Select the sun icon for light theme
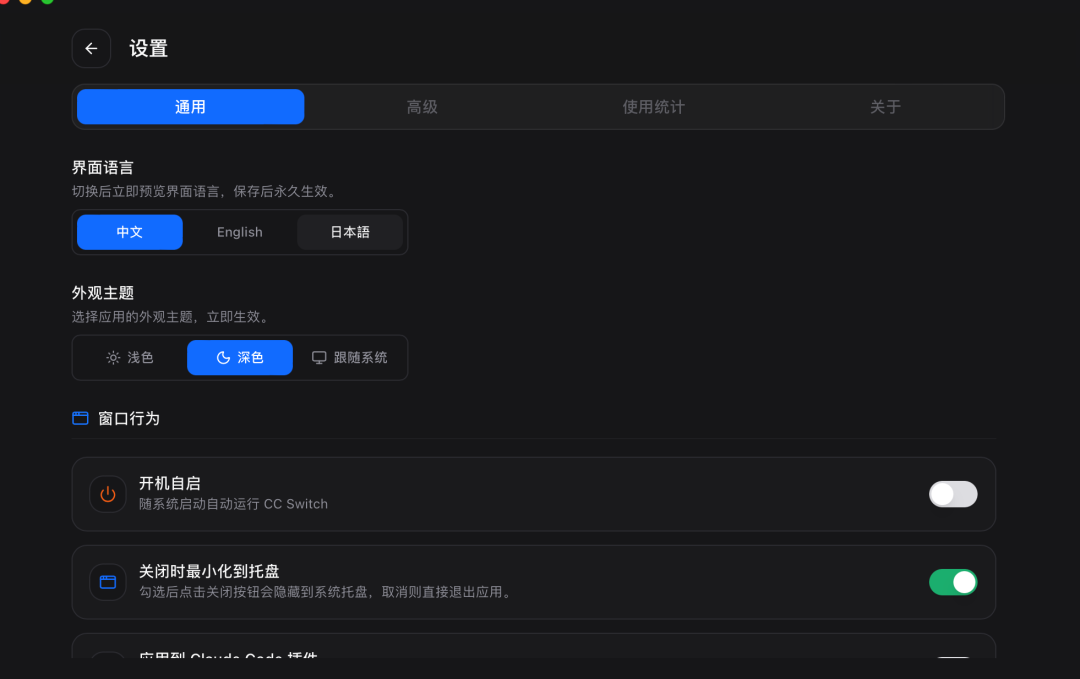 tap(113, 357)
